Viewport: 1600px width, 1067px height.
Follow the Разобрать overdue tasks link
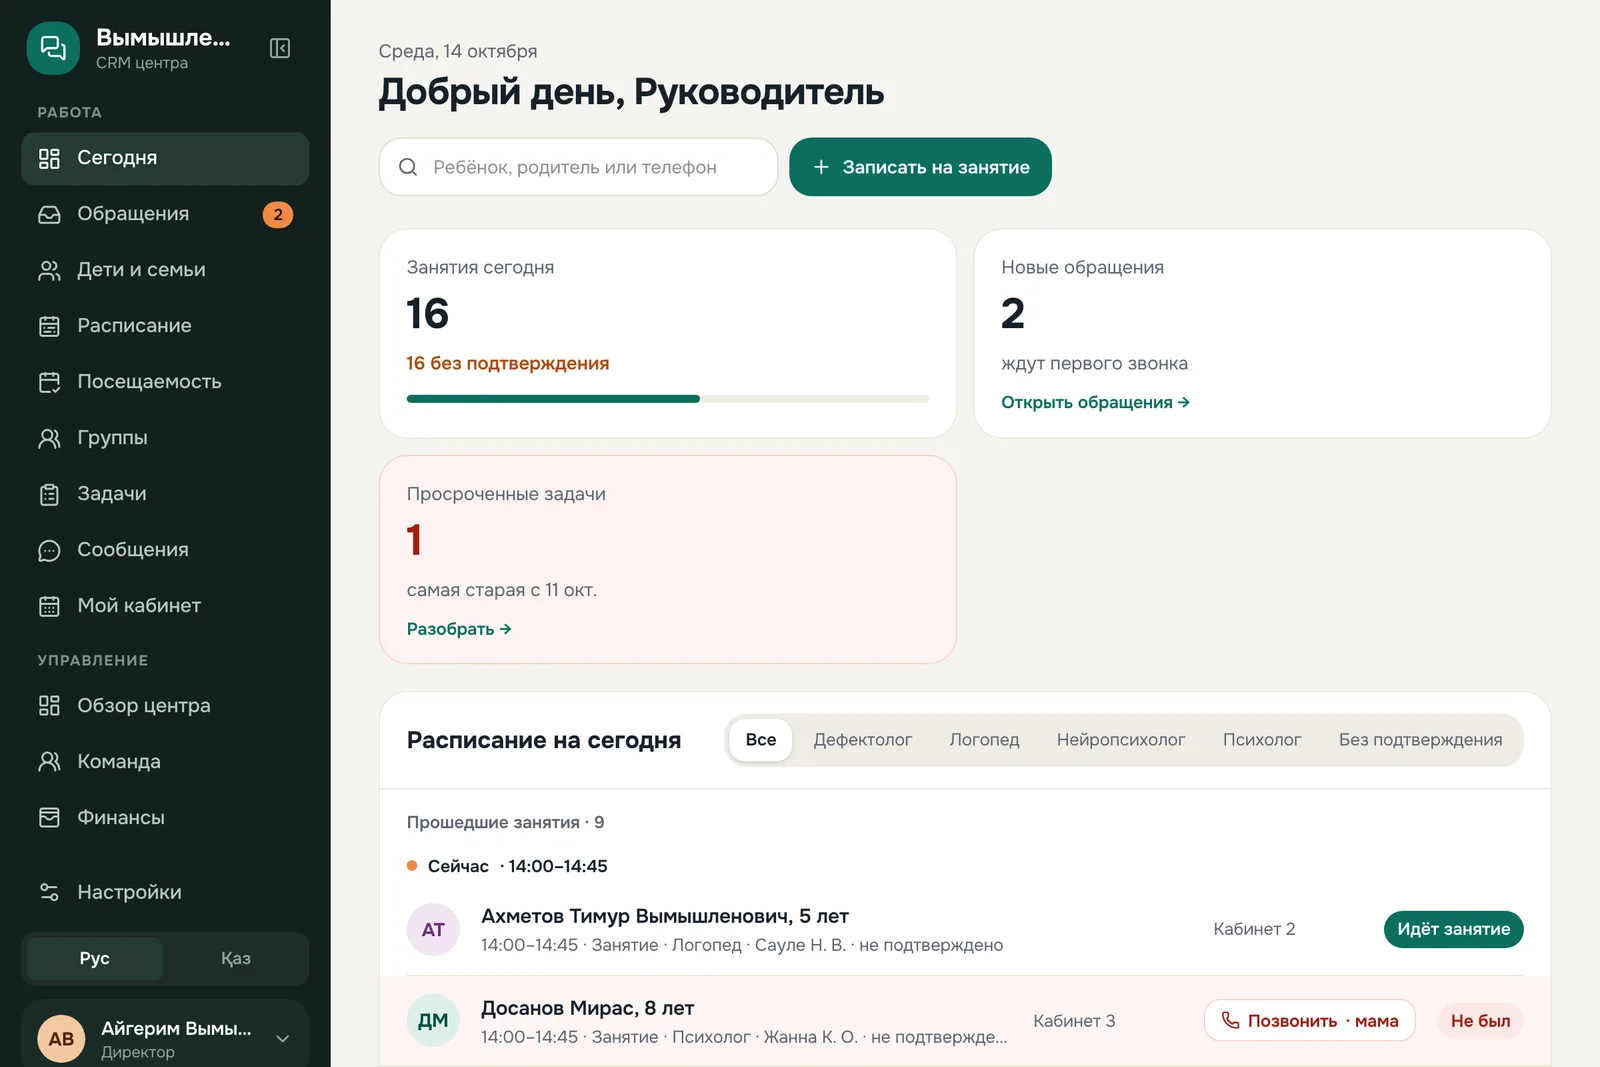click(x=459, y=629)
